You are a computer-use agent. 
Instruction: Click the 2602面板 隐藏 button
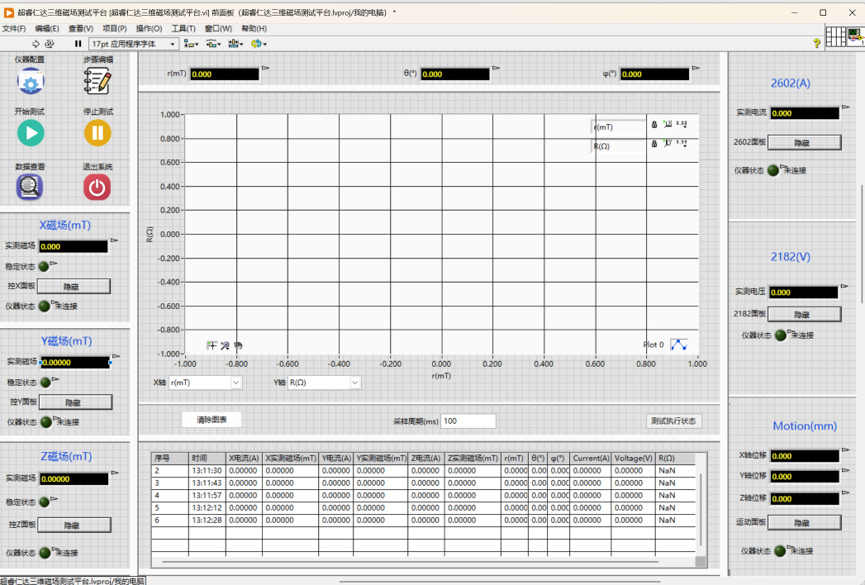pos(803,143)
